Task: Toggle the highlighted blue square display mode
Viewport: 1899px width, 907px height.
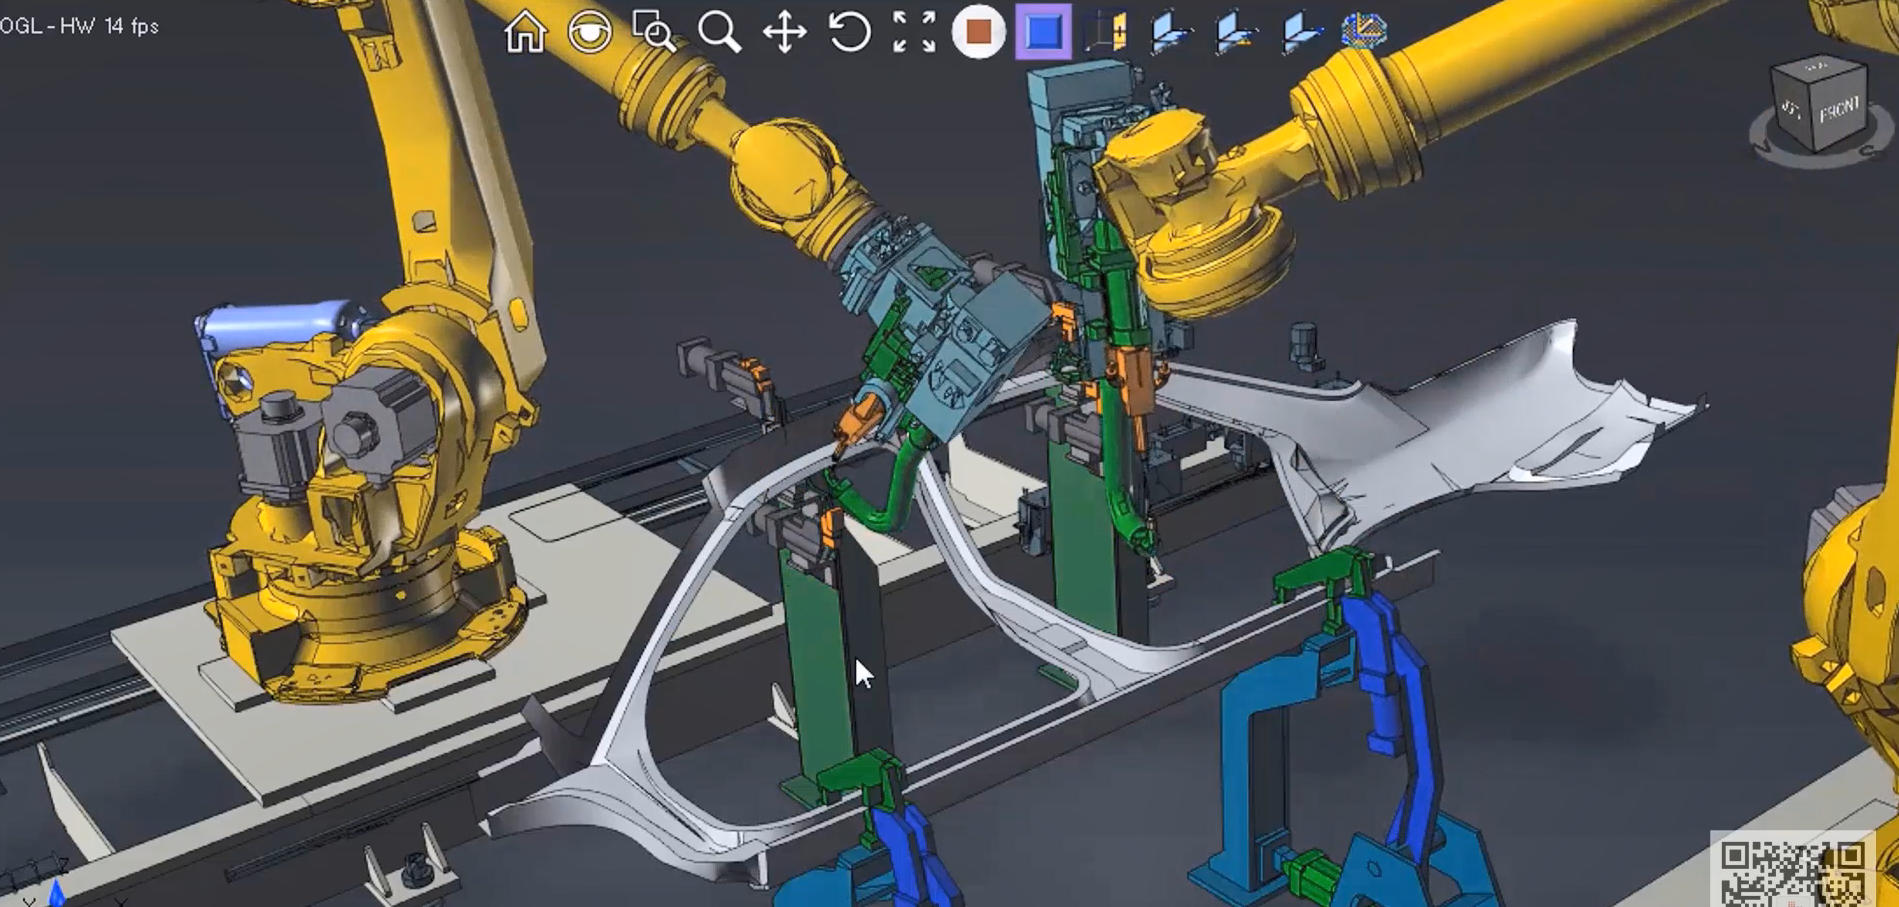Action: pyautogui.click(x=1043, y=32)
